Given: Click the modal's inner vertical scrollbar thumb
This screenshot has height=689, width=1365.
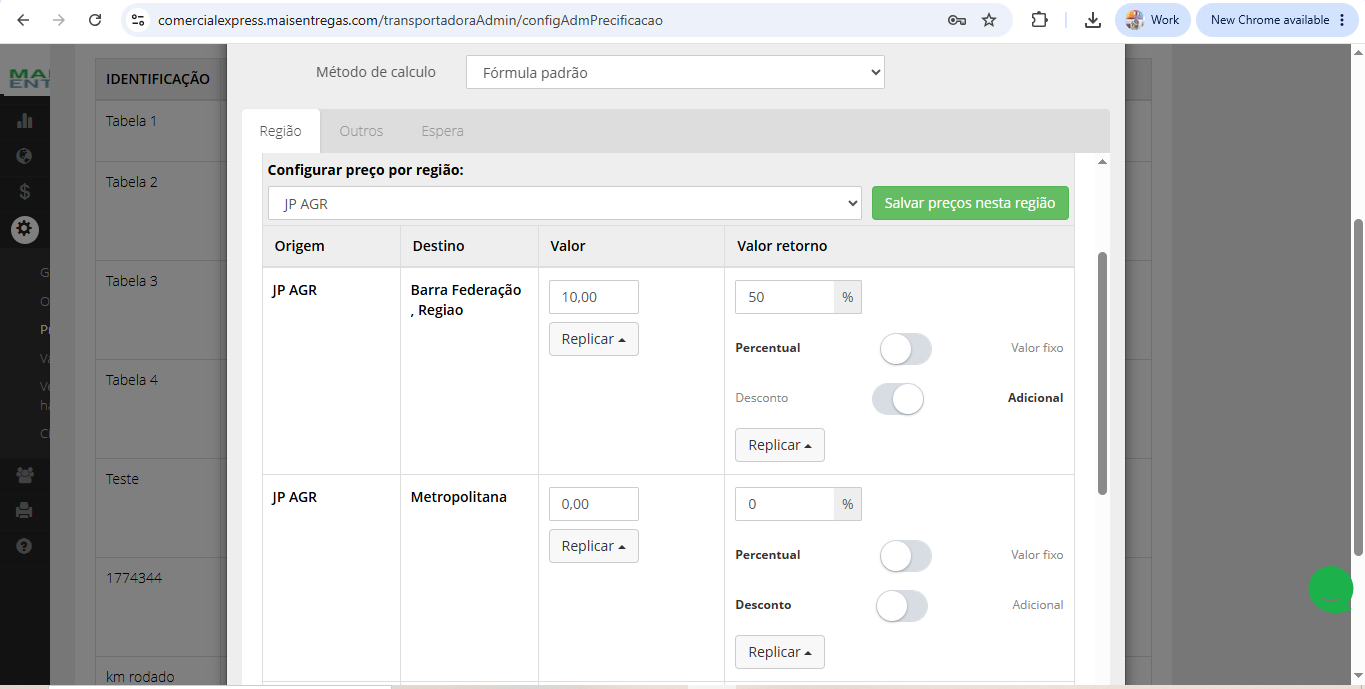Looking at the screenshot, I should (1103, 373).
